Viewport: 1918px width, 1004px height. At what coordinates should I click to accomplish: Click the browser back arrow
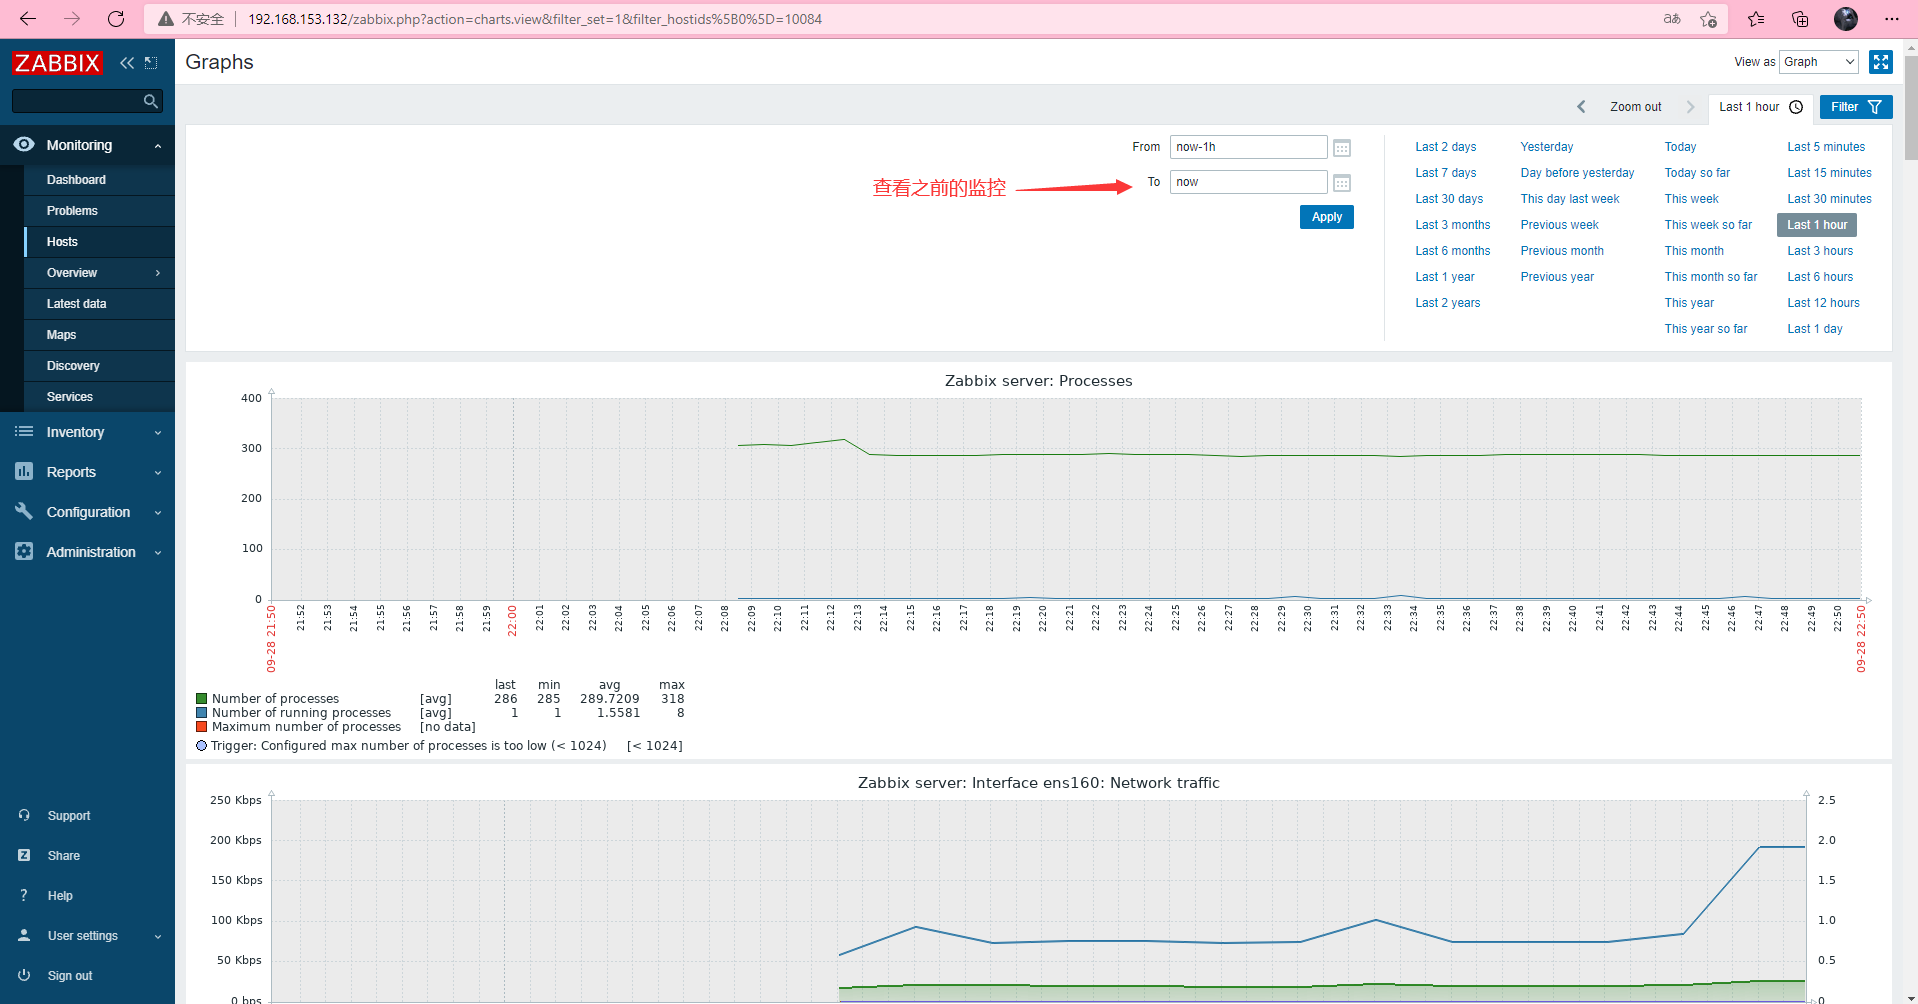click(x=28, y=19)
